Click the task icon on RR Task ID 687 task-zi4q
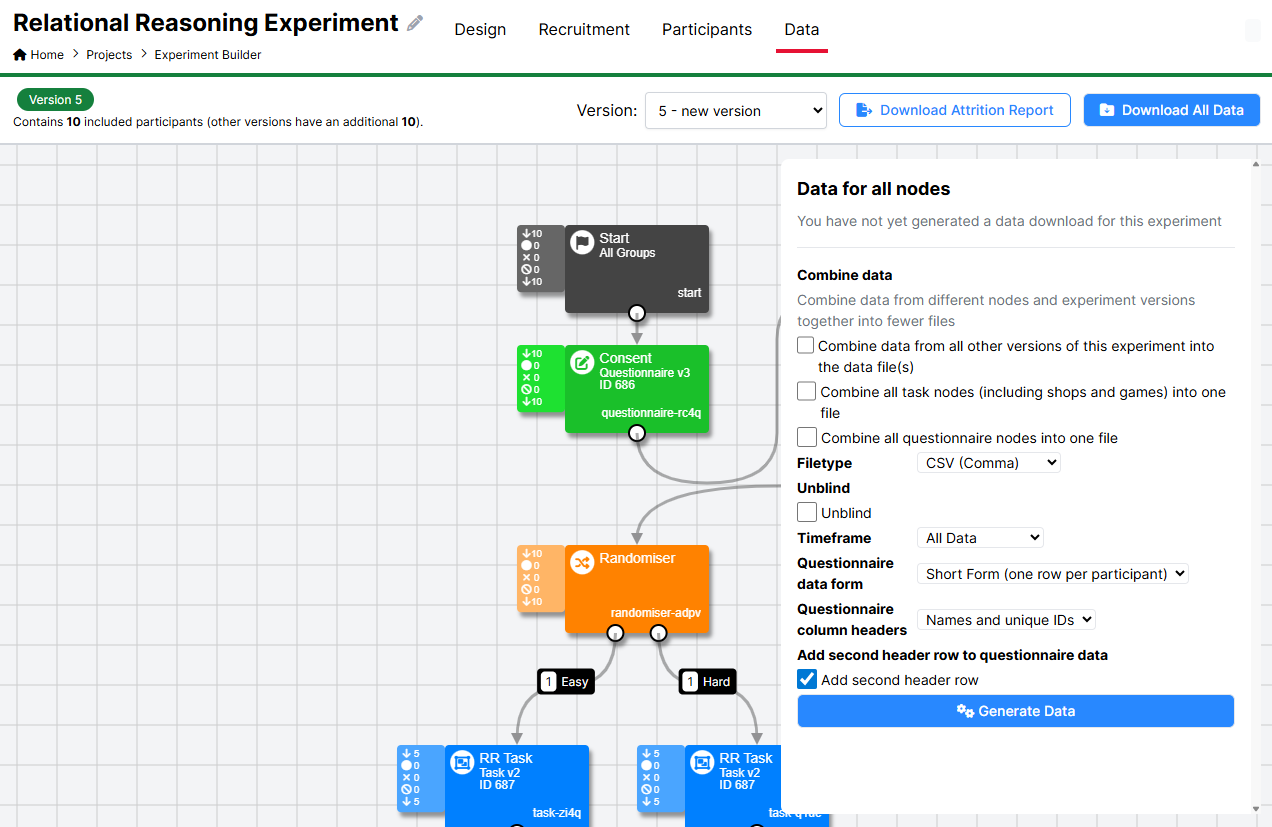The image size is (1272, 827). [x=462, y=762]
